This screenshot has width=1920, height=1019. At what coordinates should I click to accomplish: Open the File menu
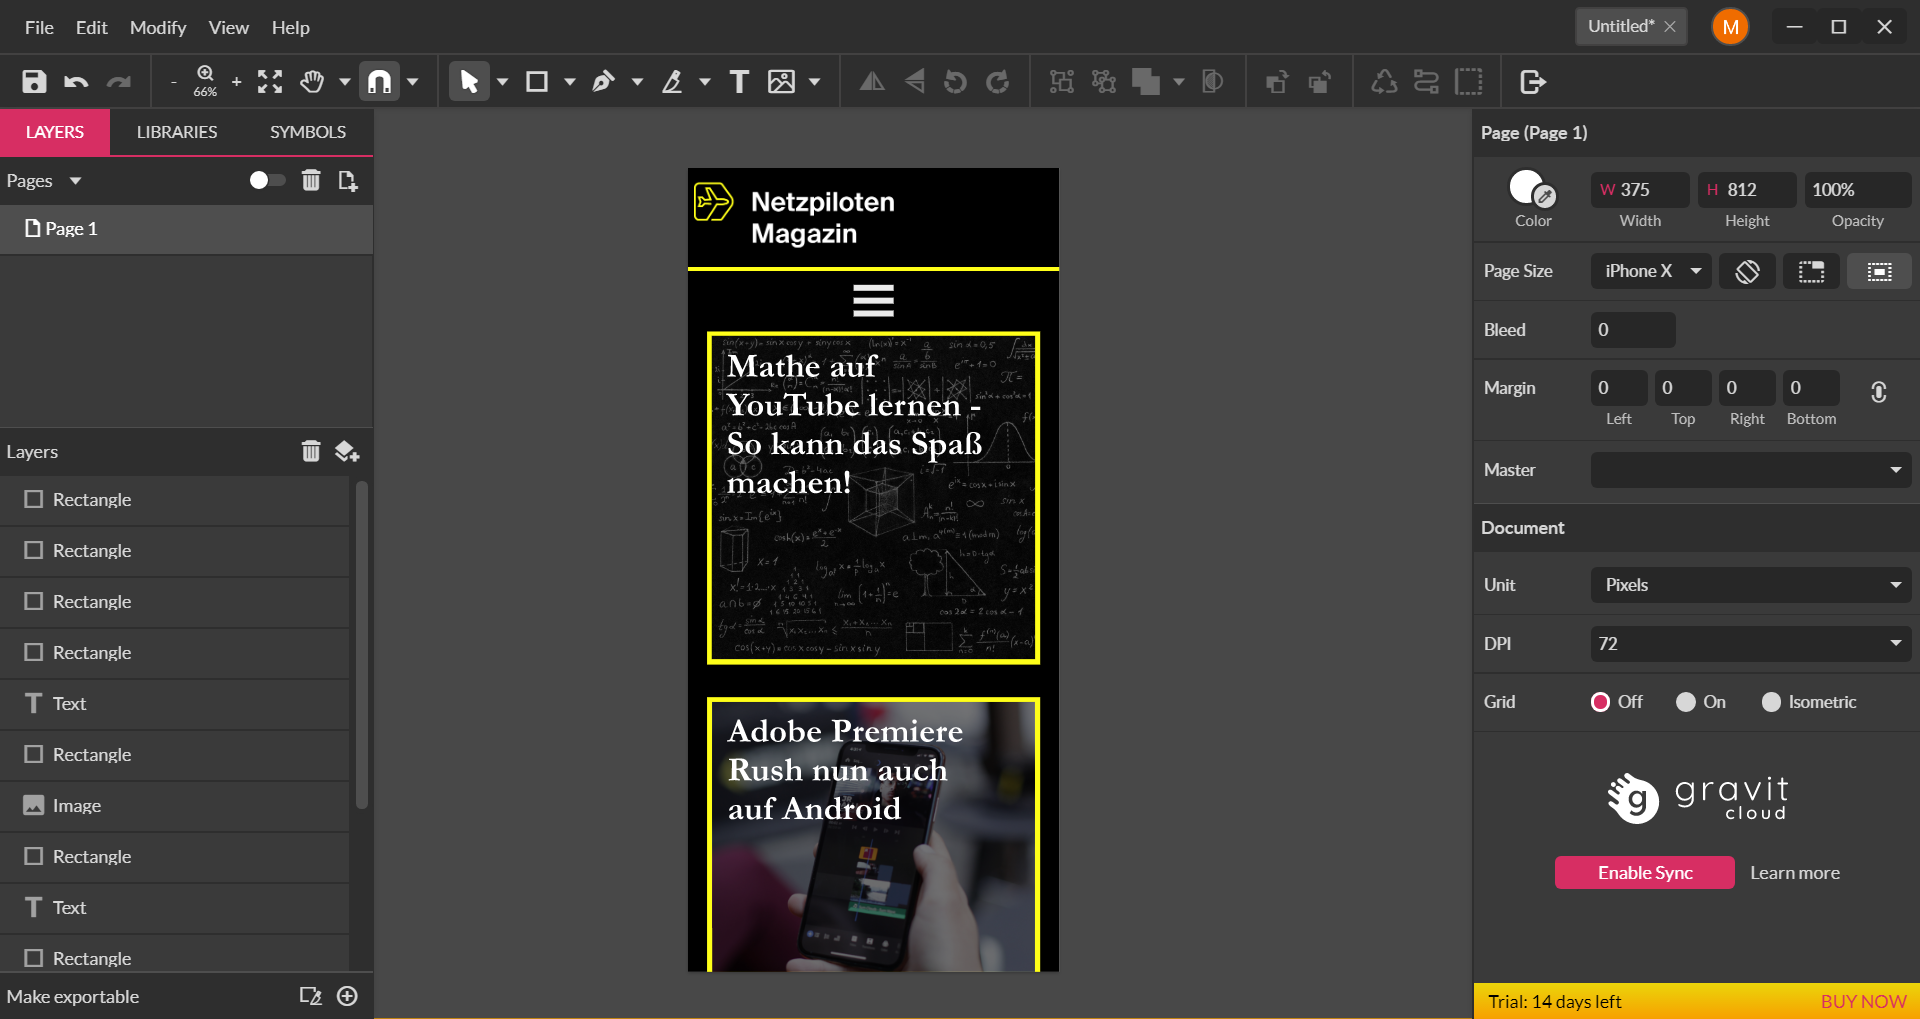[x=39, y=27]
